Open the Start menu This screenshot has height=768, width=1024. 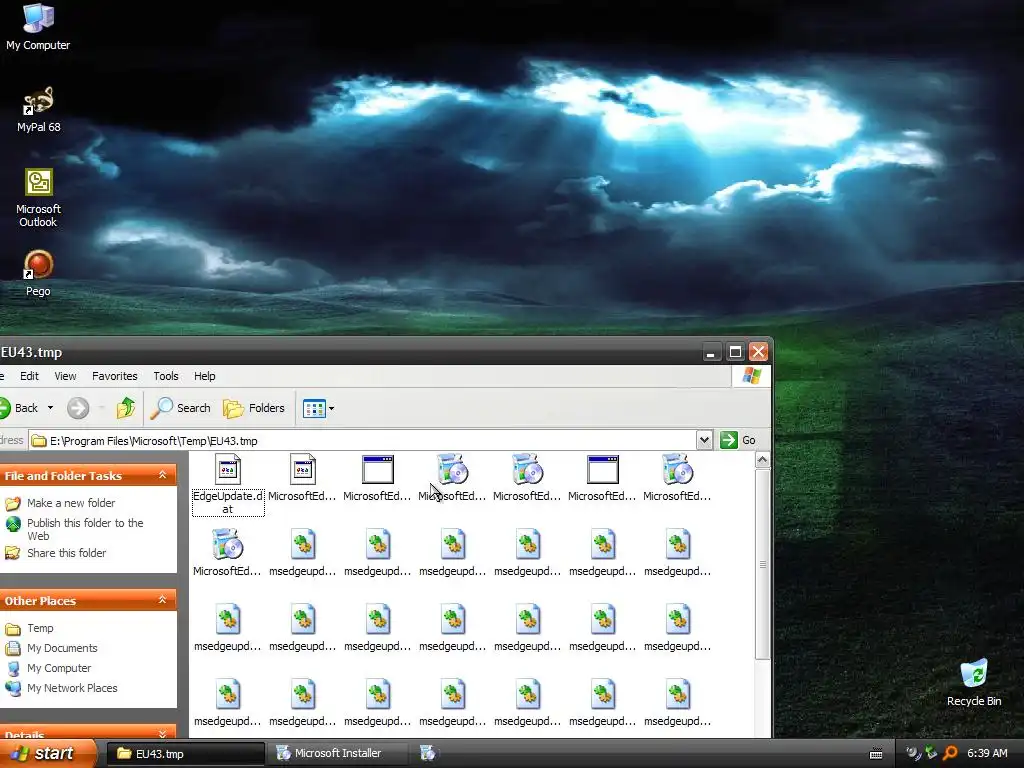[x=47, y=754]
